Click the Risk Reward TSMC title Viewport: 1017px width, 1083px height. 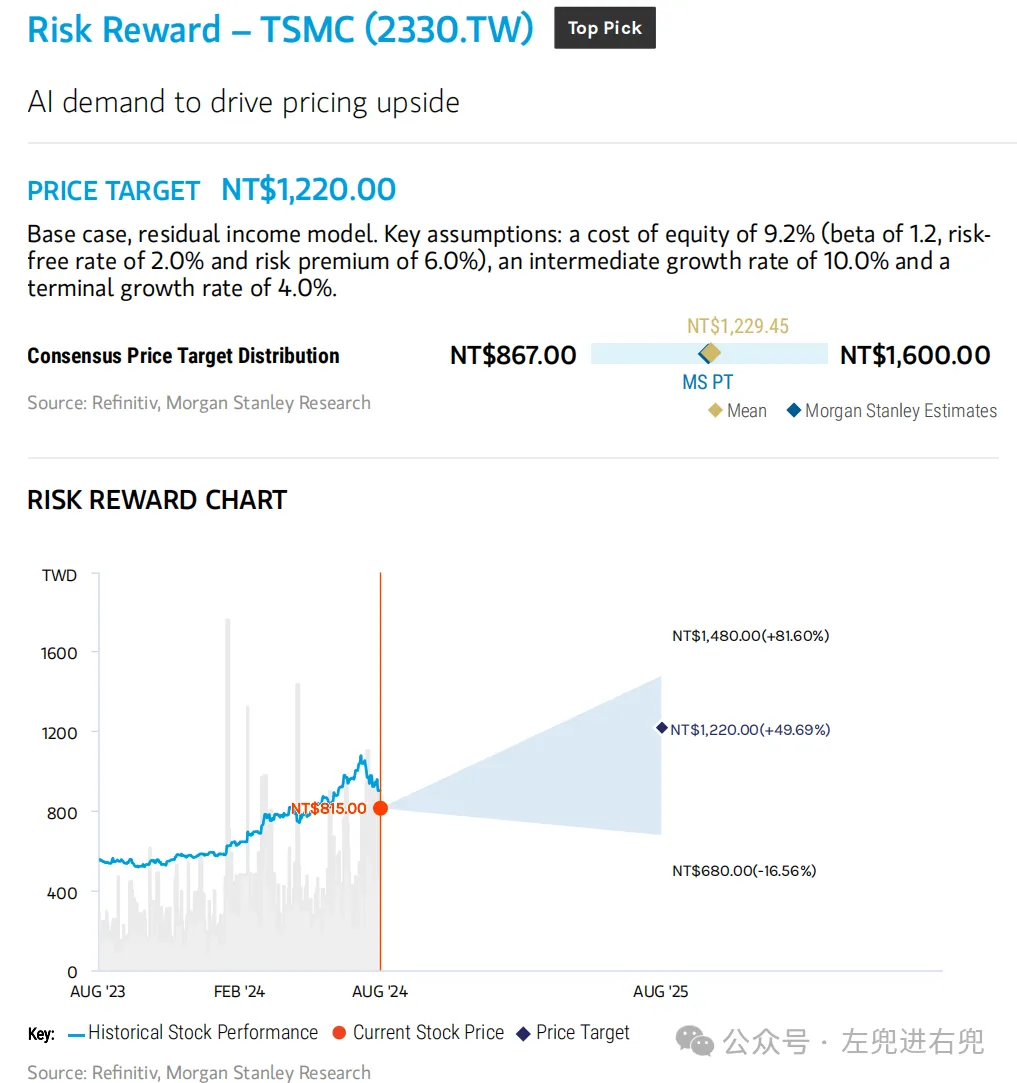click(281, 30)
